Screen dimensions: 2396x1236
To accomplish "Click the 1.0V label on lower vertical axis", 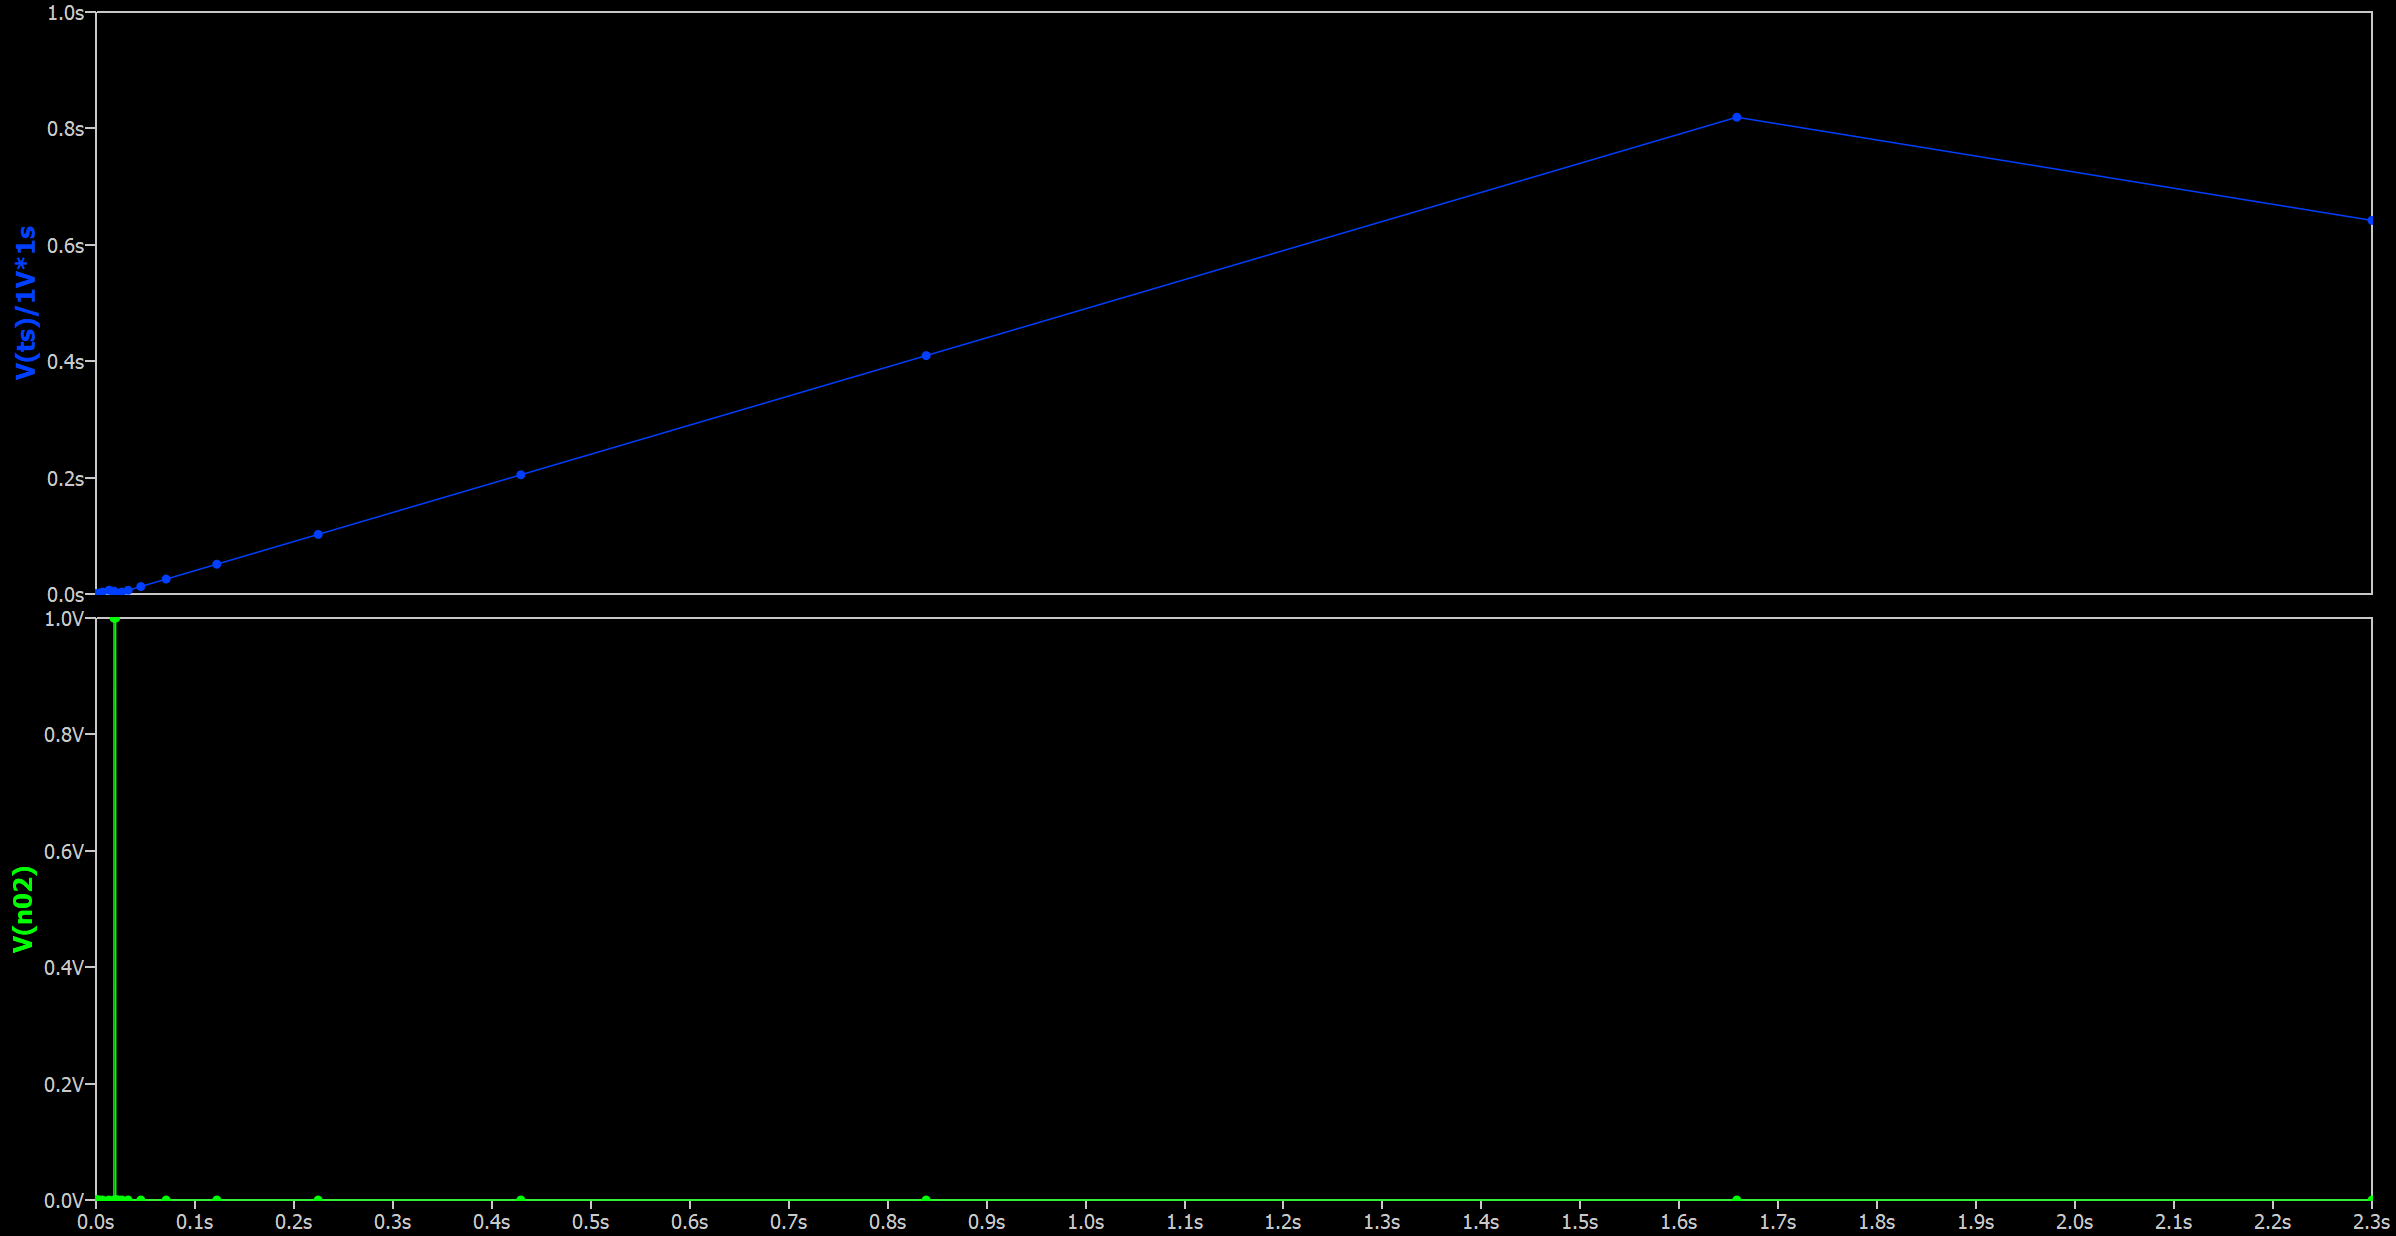I will tap(64, 619).
